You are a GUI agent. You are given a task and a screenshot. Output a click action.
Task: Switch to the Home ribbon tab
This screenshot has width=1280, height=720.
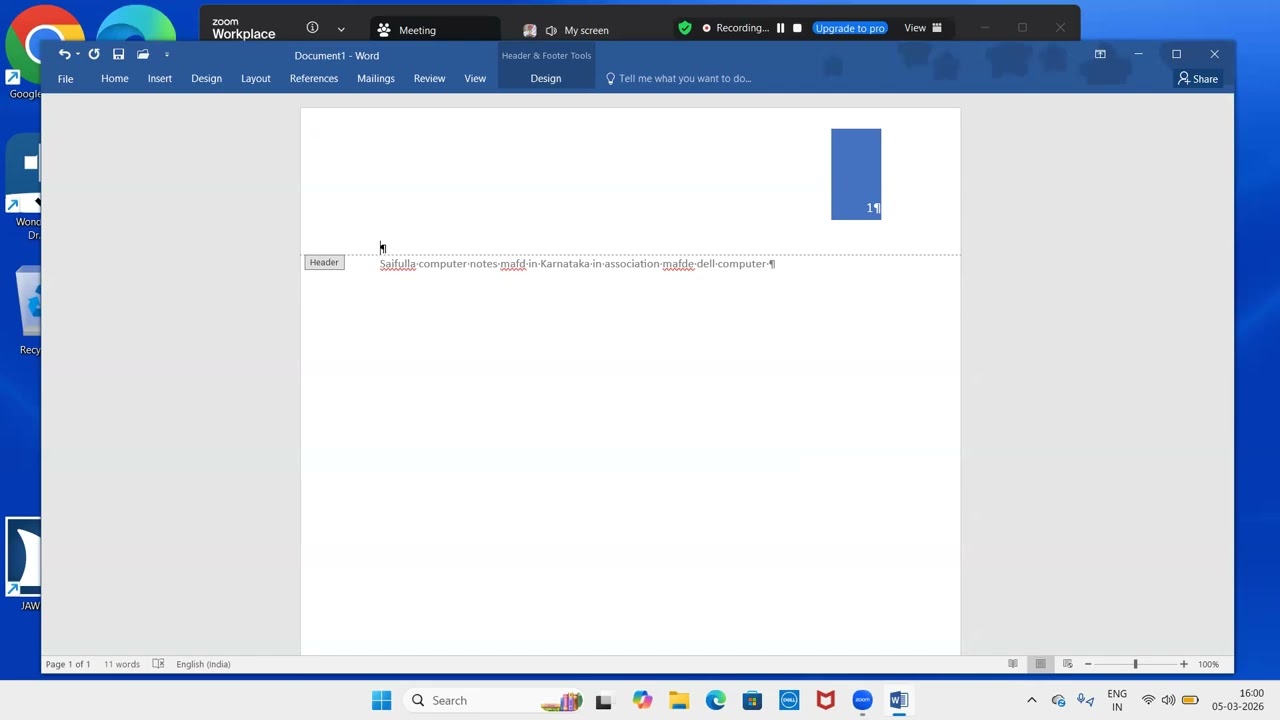115,78
